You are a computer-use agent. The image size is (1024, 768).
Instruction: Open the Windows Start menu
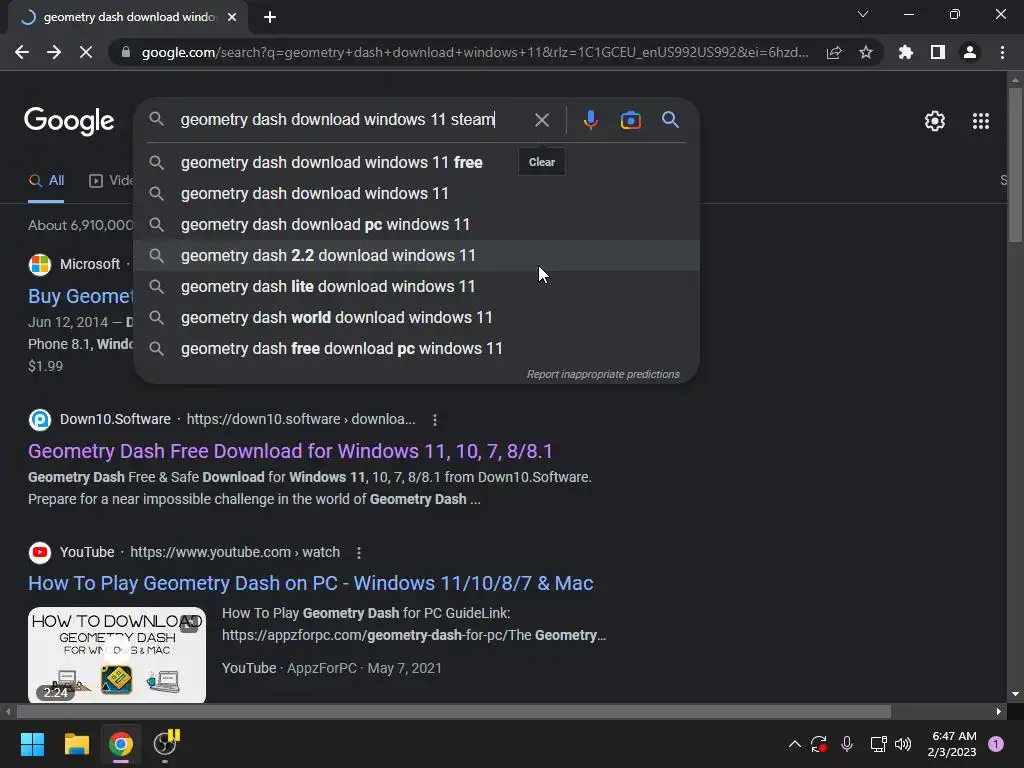pyautogui.click(x=32, y=744)
